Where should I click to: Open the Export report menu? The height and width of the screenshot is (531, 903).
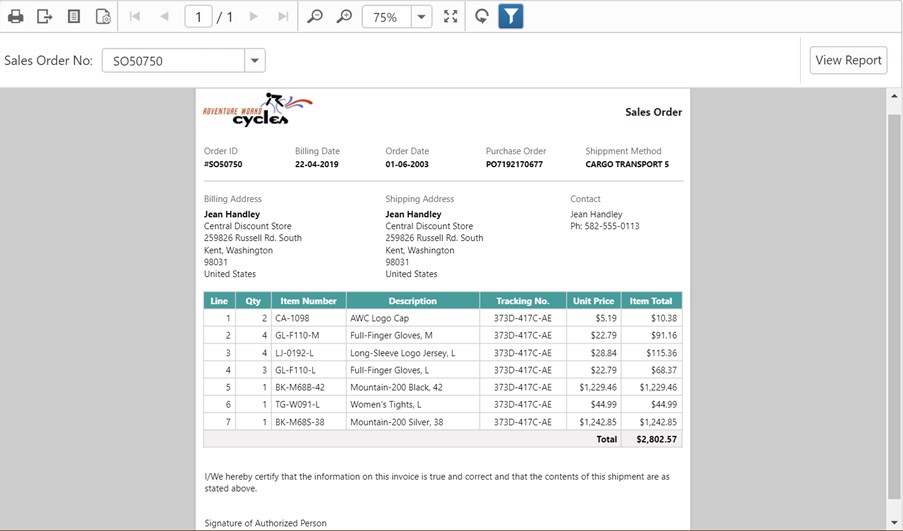(45, 17)
